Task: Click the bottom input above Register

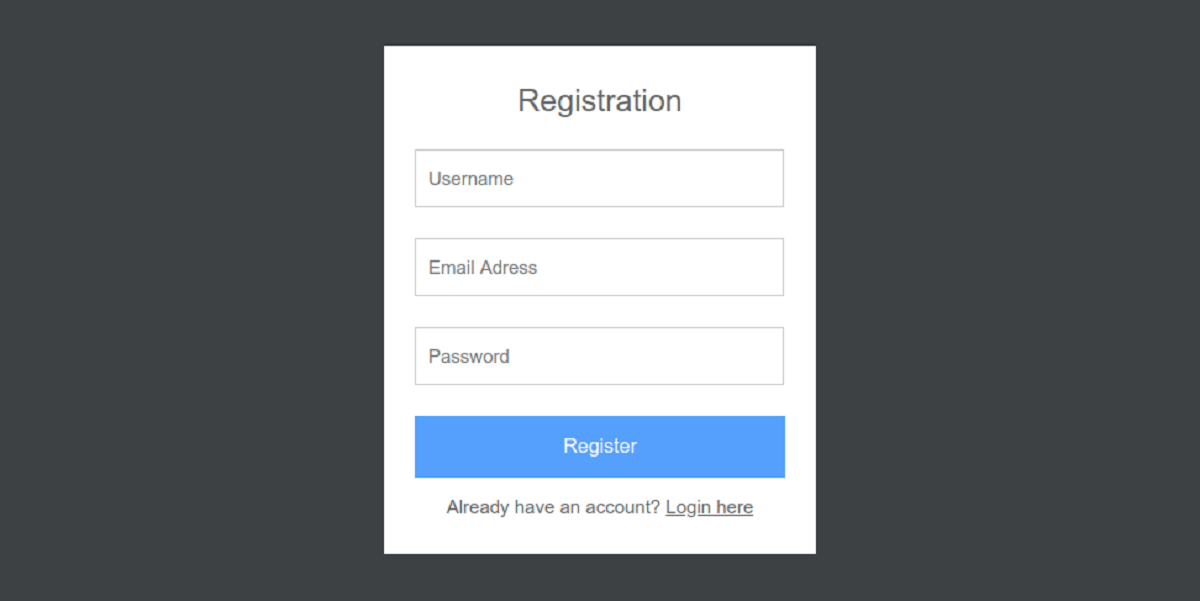Action: tap(599, 356)
